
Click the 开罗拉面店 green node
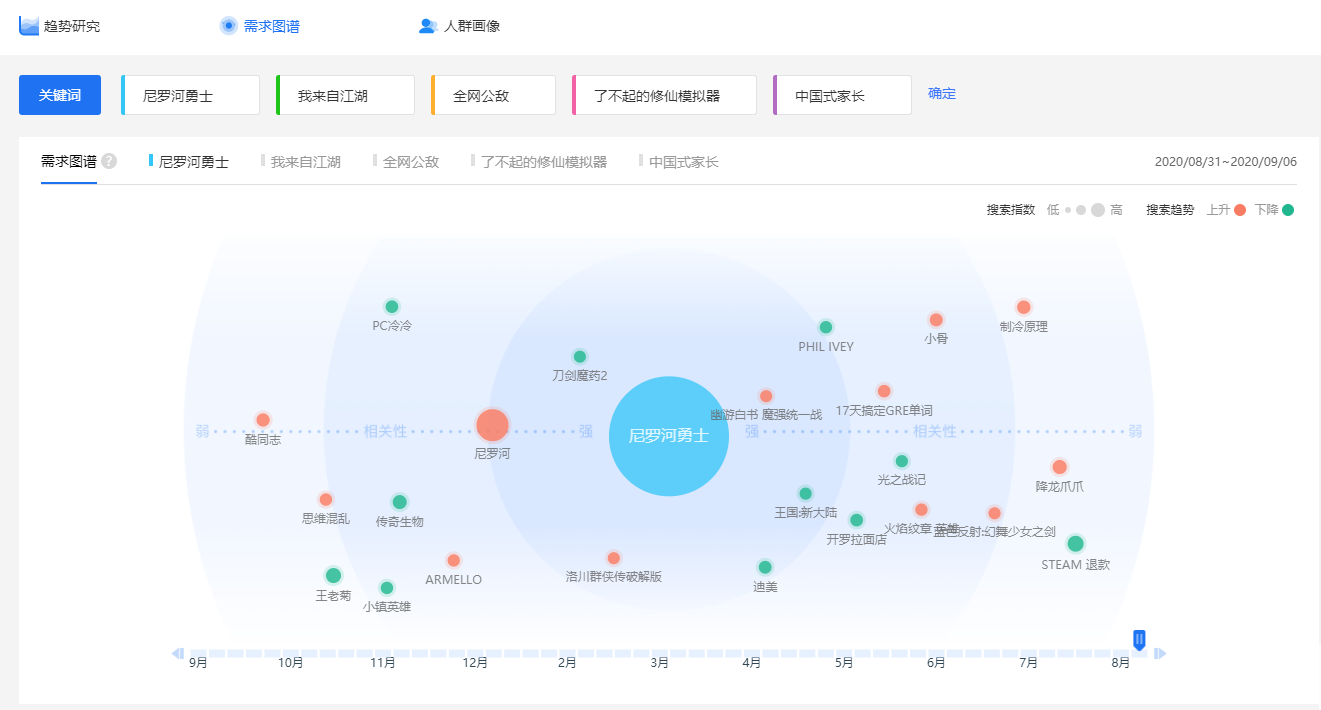click(x=856, y=520)
